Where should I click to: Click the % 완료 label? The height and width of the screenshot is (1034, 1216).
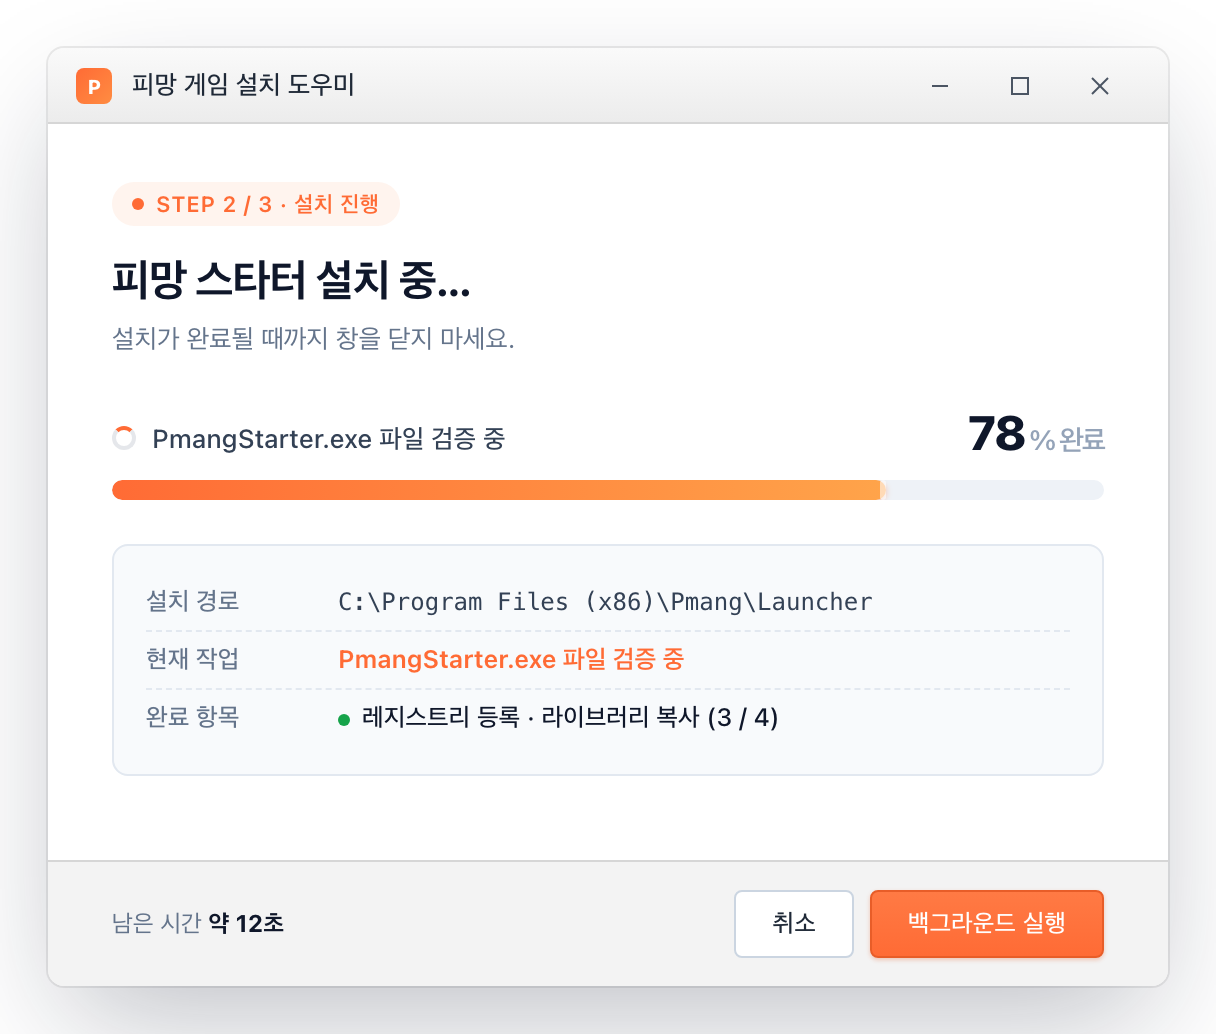tap(1067, 440)
